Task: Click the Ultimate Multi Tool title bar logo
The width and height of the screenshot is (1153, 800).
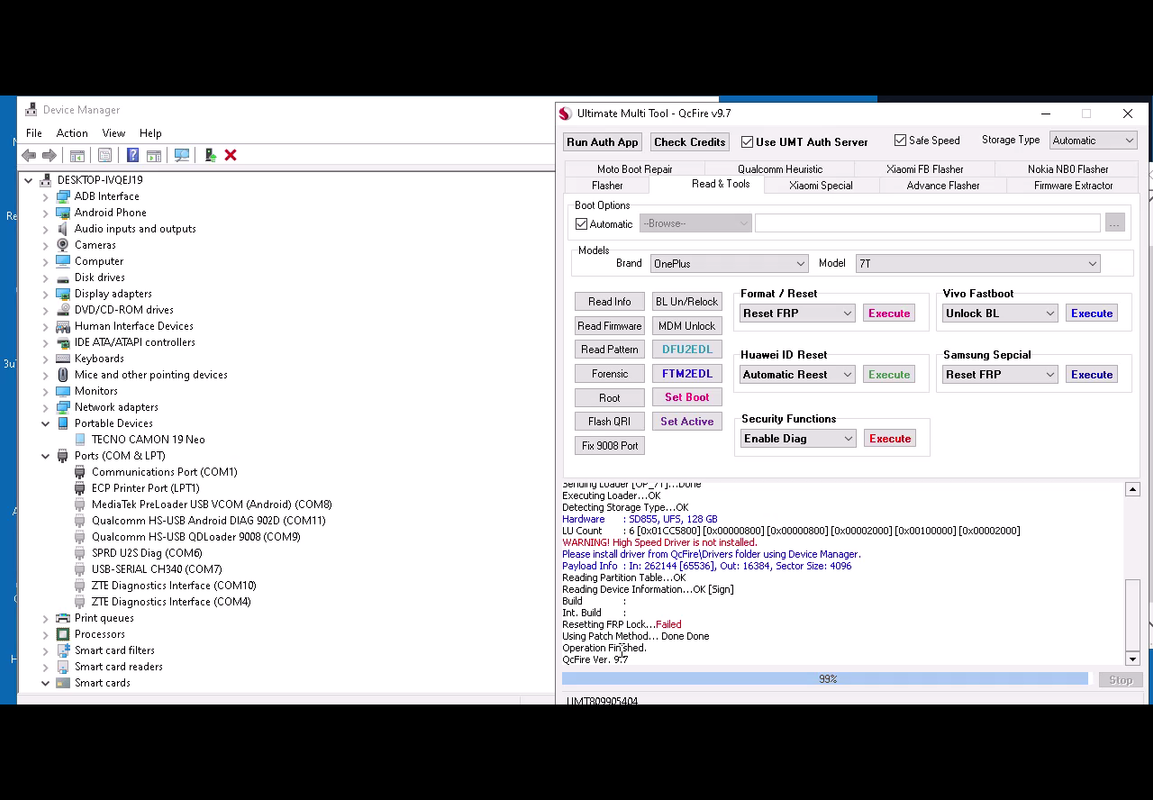Action: click(x=565, y=113)
